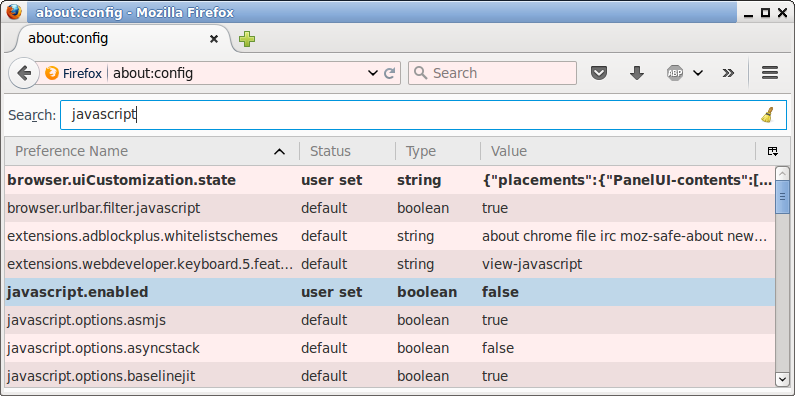Open the Pocket toolbar icon
This screenshot has height=396, width=795.
click(599, 73)
